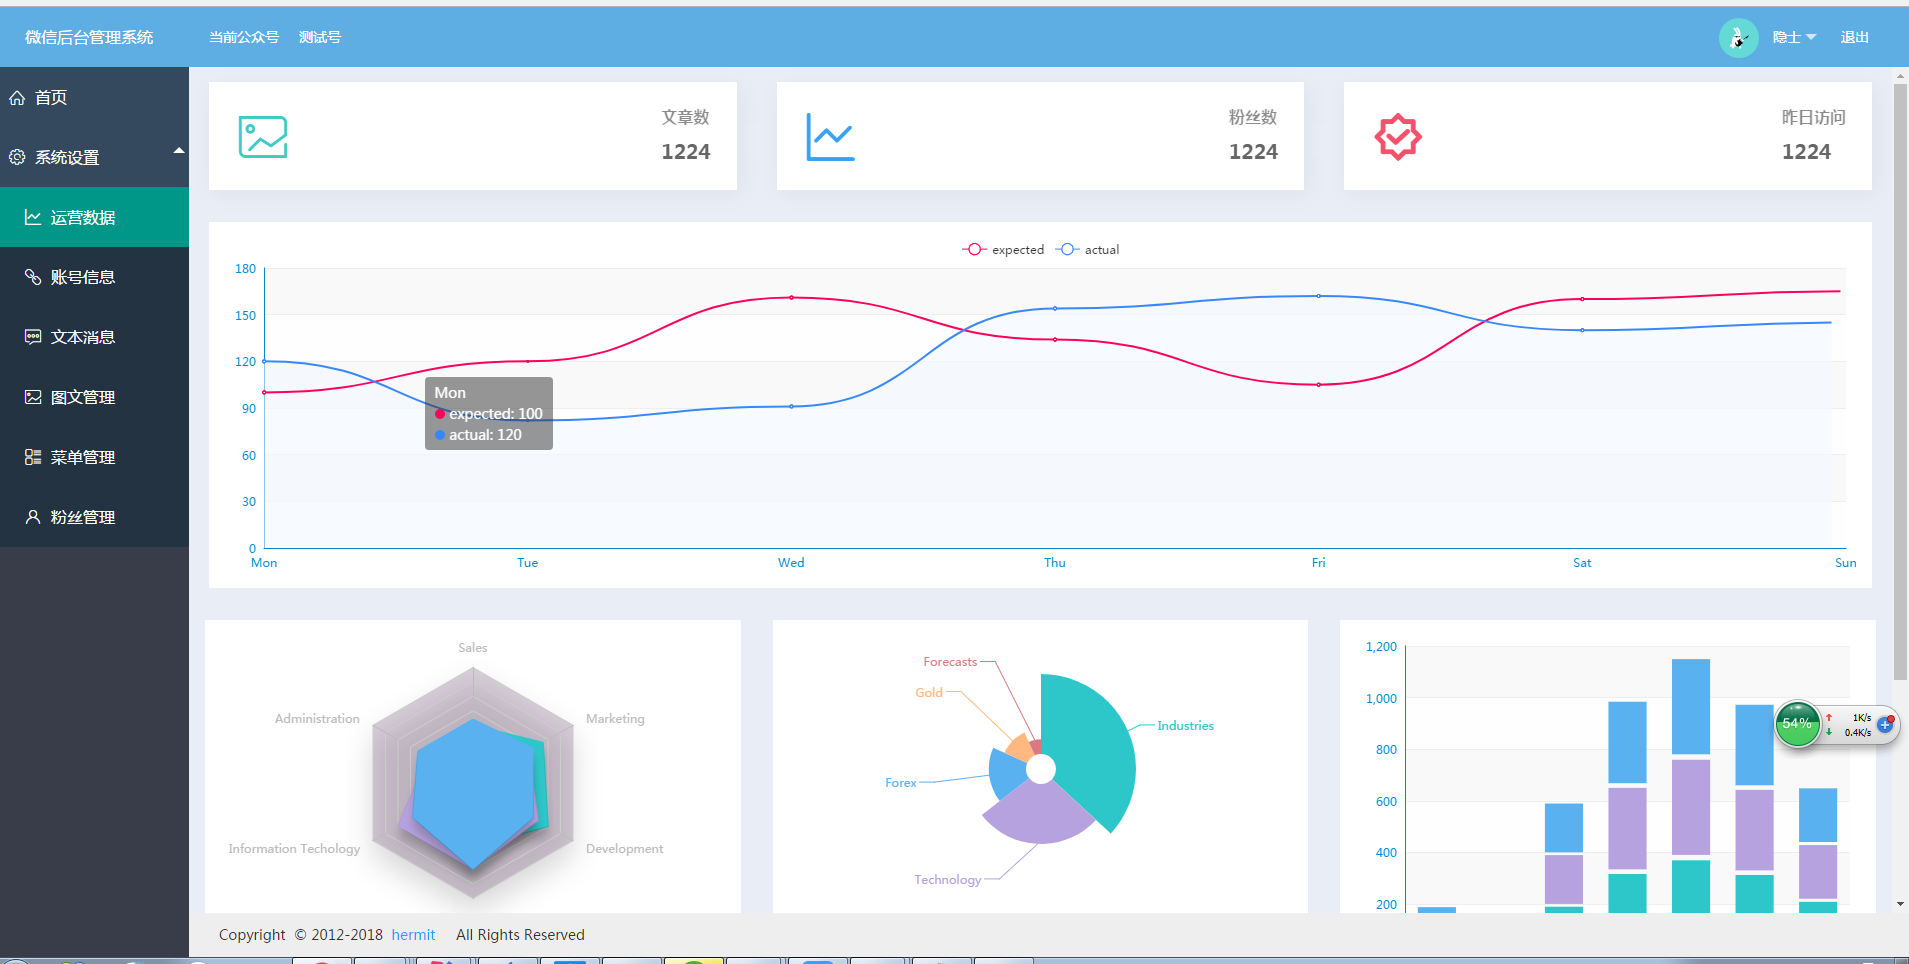
Task: Toggle the expected series legend
Action: [1003, 250]
